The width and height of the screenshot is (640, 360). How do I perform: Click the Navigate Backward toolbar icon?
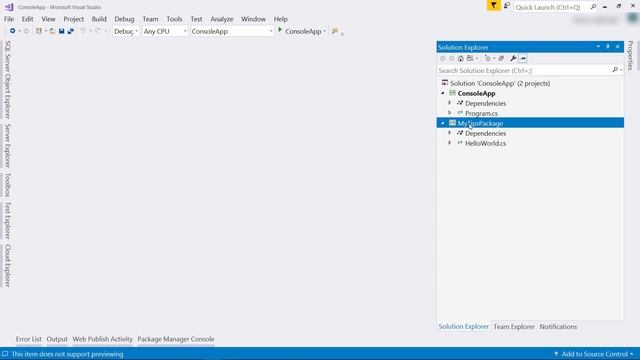pyautogui.click(x=13, y=31)
